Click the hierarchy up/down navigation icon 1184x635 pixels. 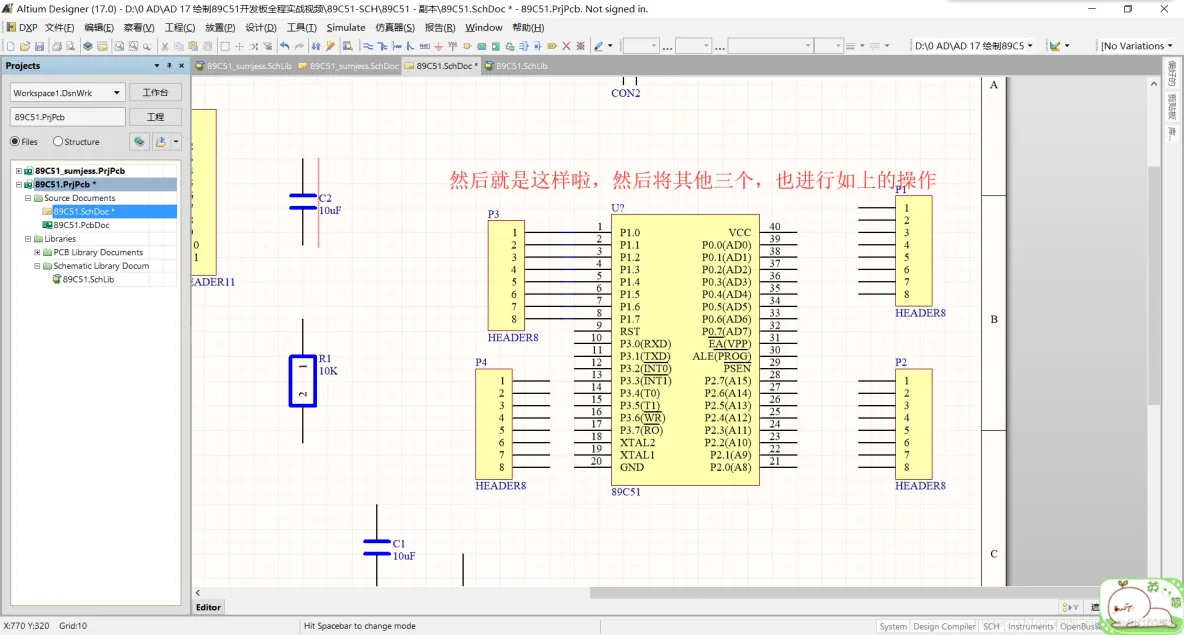[x=316, y=46]
